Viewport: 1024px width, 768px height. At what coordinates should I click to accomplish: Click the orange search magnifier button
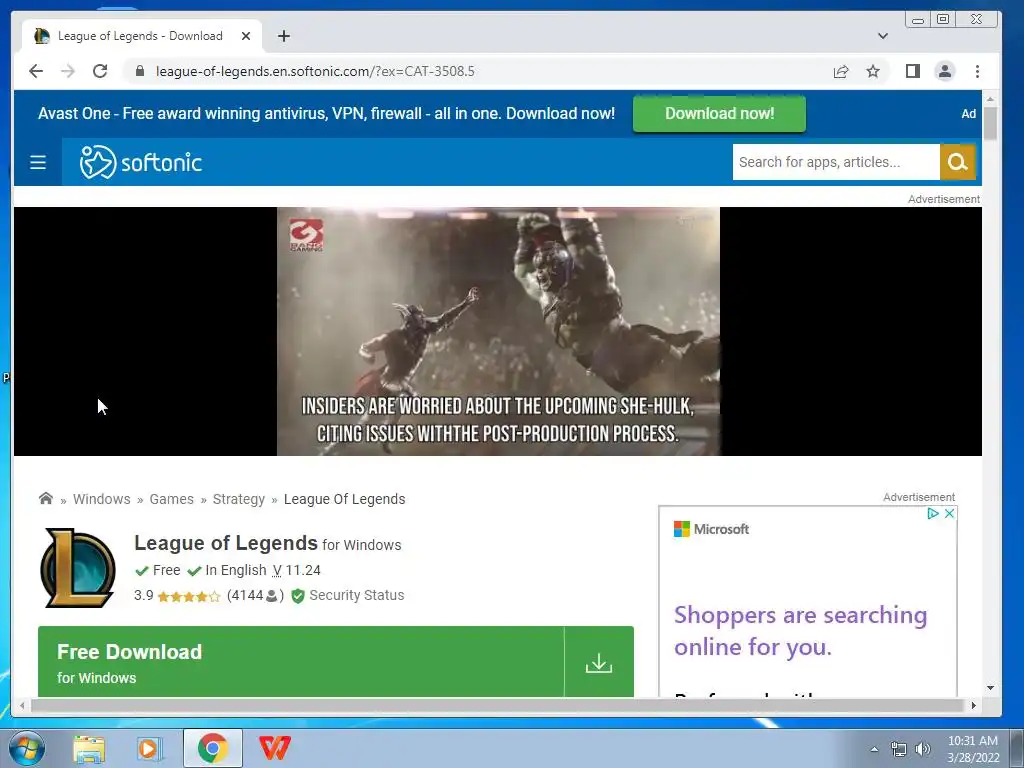point(957,162)
